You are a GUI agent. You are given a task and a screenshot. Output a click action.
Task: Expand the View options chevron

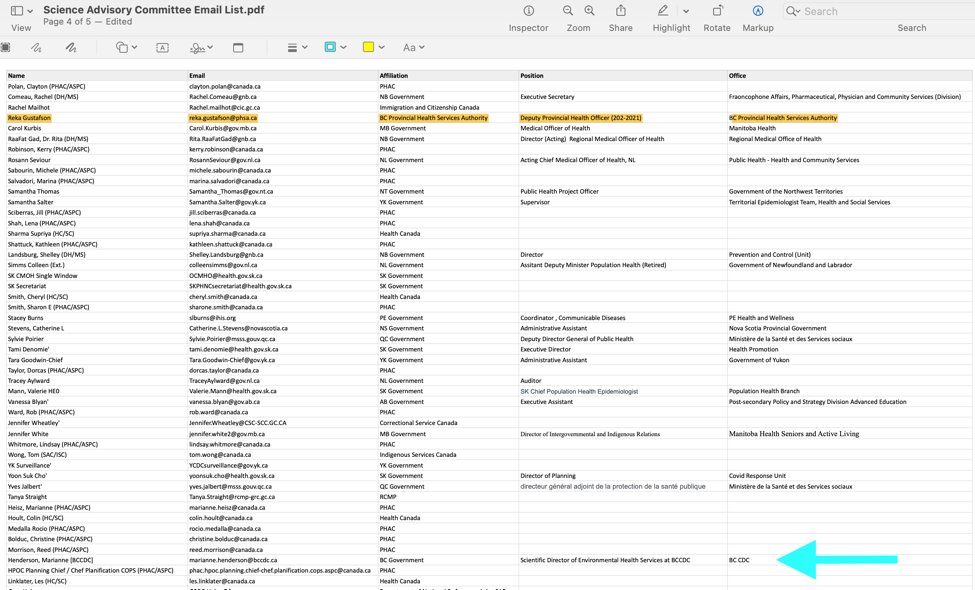[x=30, y=11]
